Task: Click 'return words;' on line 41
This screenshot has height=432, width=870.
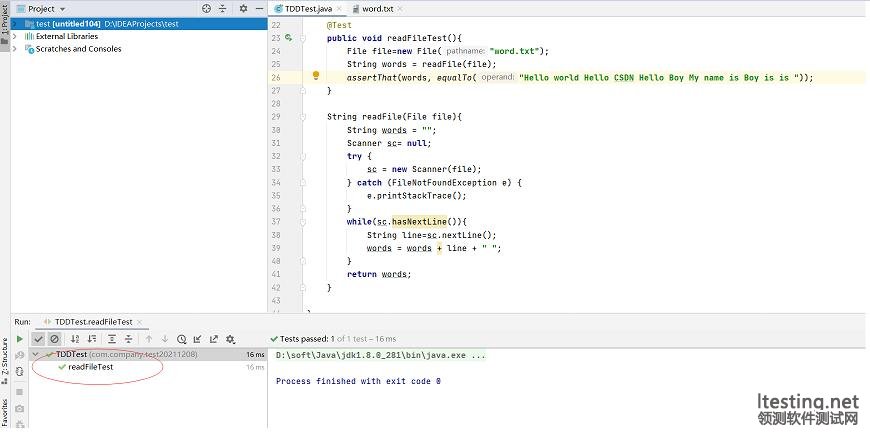Action: click(x=379, y=275)
